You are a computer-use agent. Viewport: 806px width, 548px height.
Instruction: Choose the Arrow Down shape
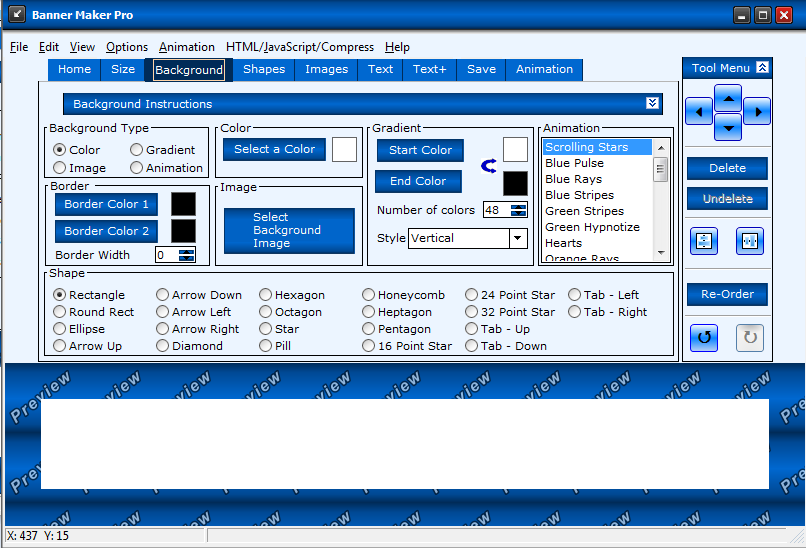click(x=199, y=295)
